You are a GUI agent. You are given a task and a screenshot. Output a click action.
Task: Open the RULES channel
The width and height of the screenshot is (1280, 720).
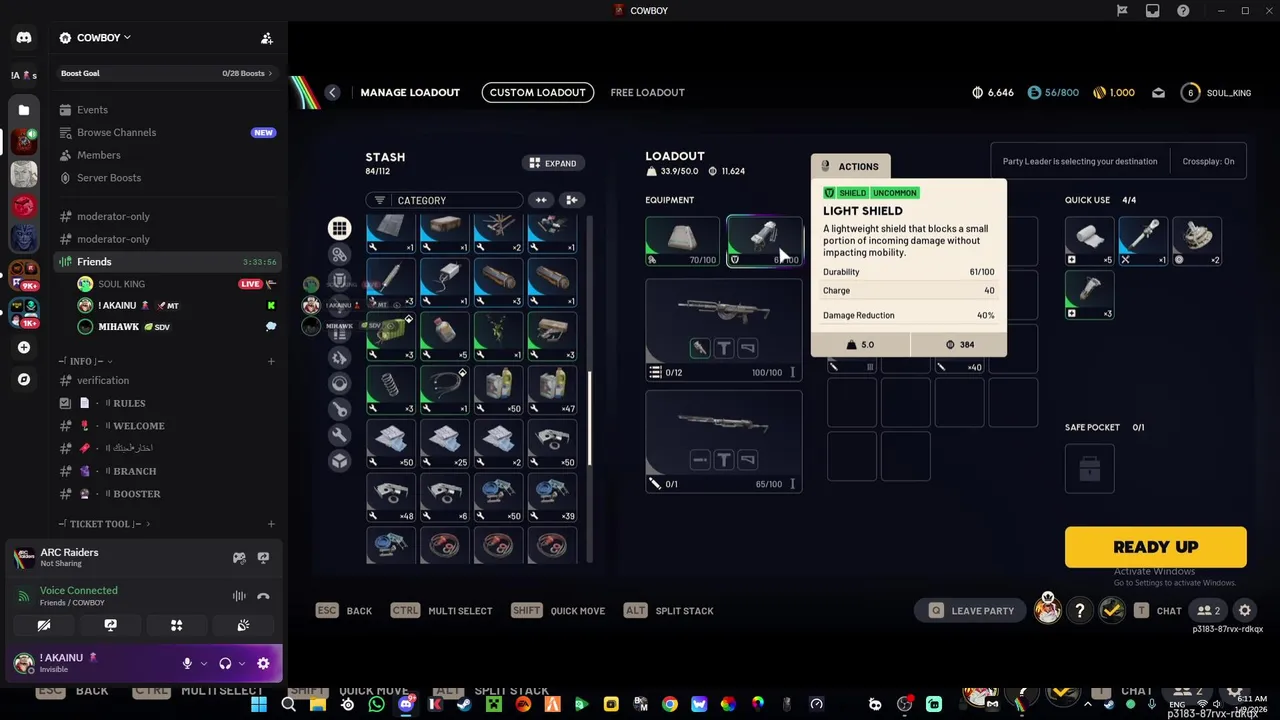tap(168, 403)
